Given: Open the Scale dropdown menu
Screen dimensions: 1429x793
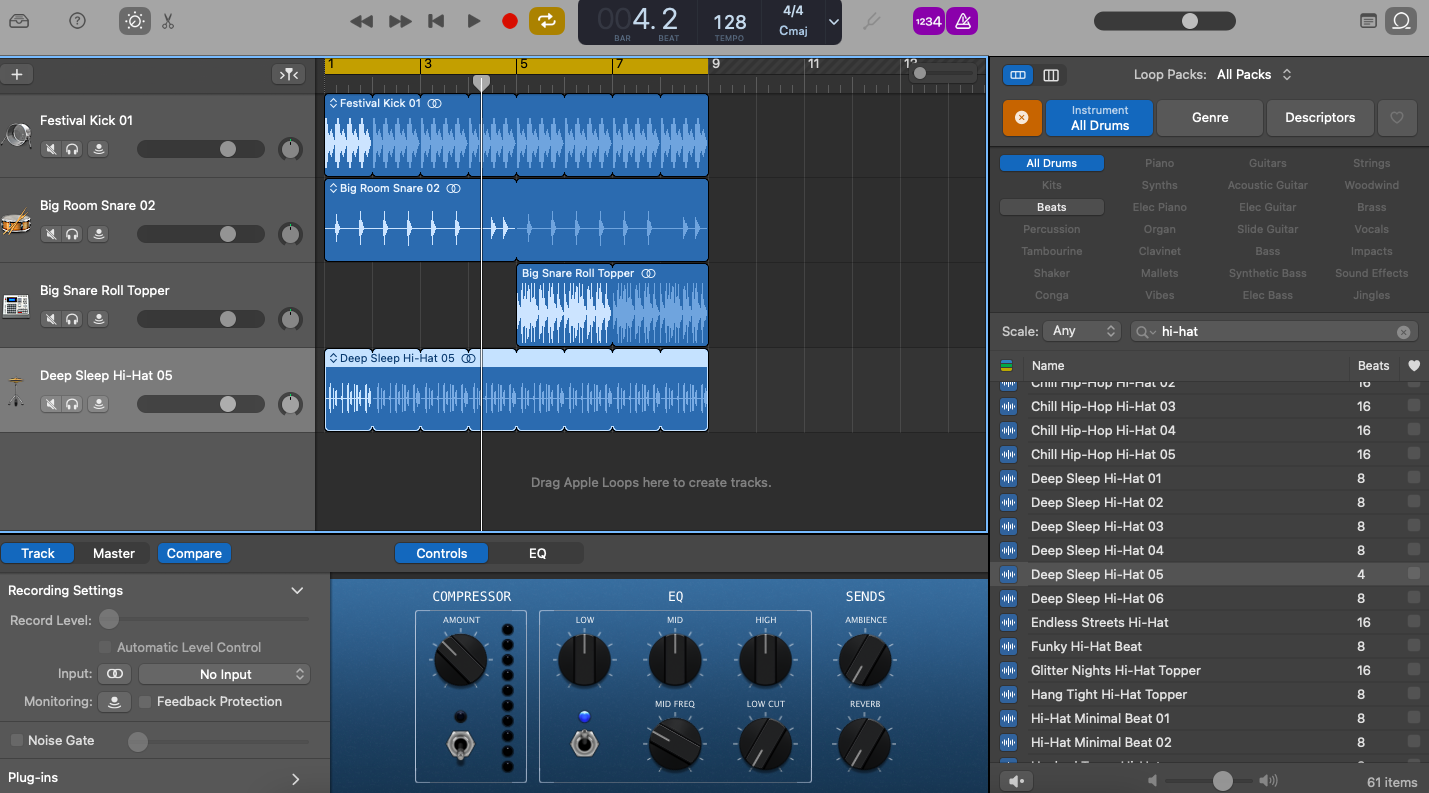Looking at the screenshot, I should (x=1082, y=331).
